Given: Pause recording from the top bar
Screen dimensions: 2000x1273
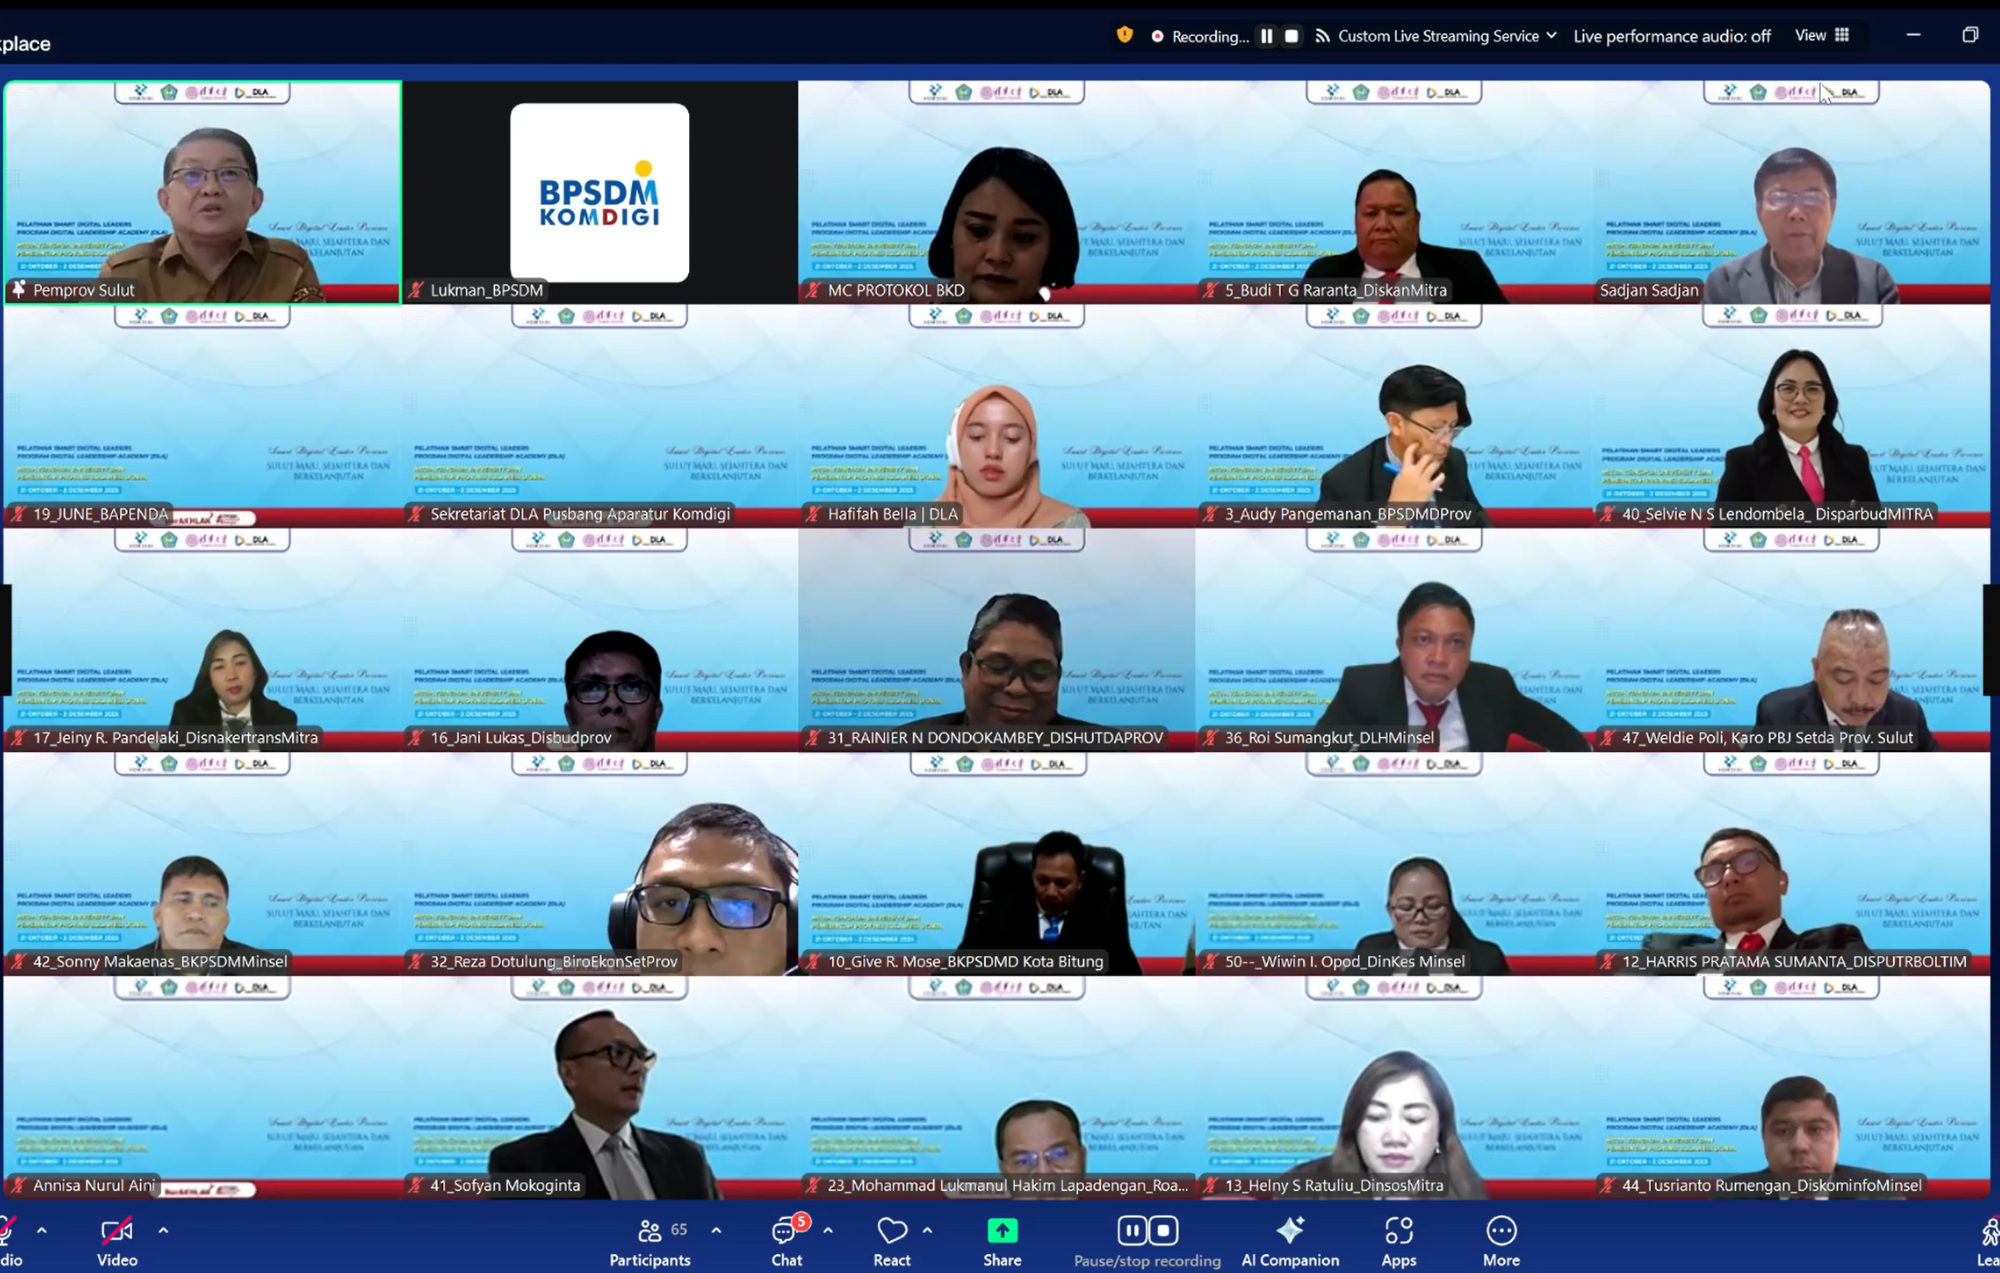Looking at the screenshot, I should tap(1266, 36).
